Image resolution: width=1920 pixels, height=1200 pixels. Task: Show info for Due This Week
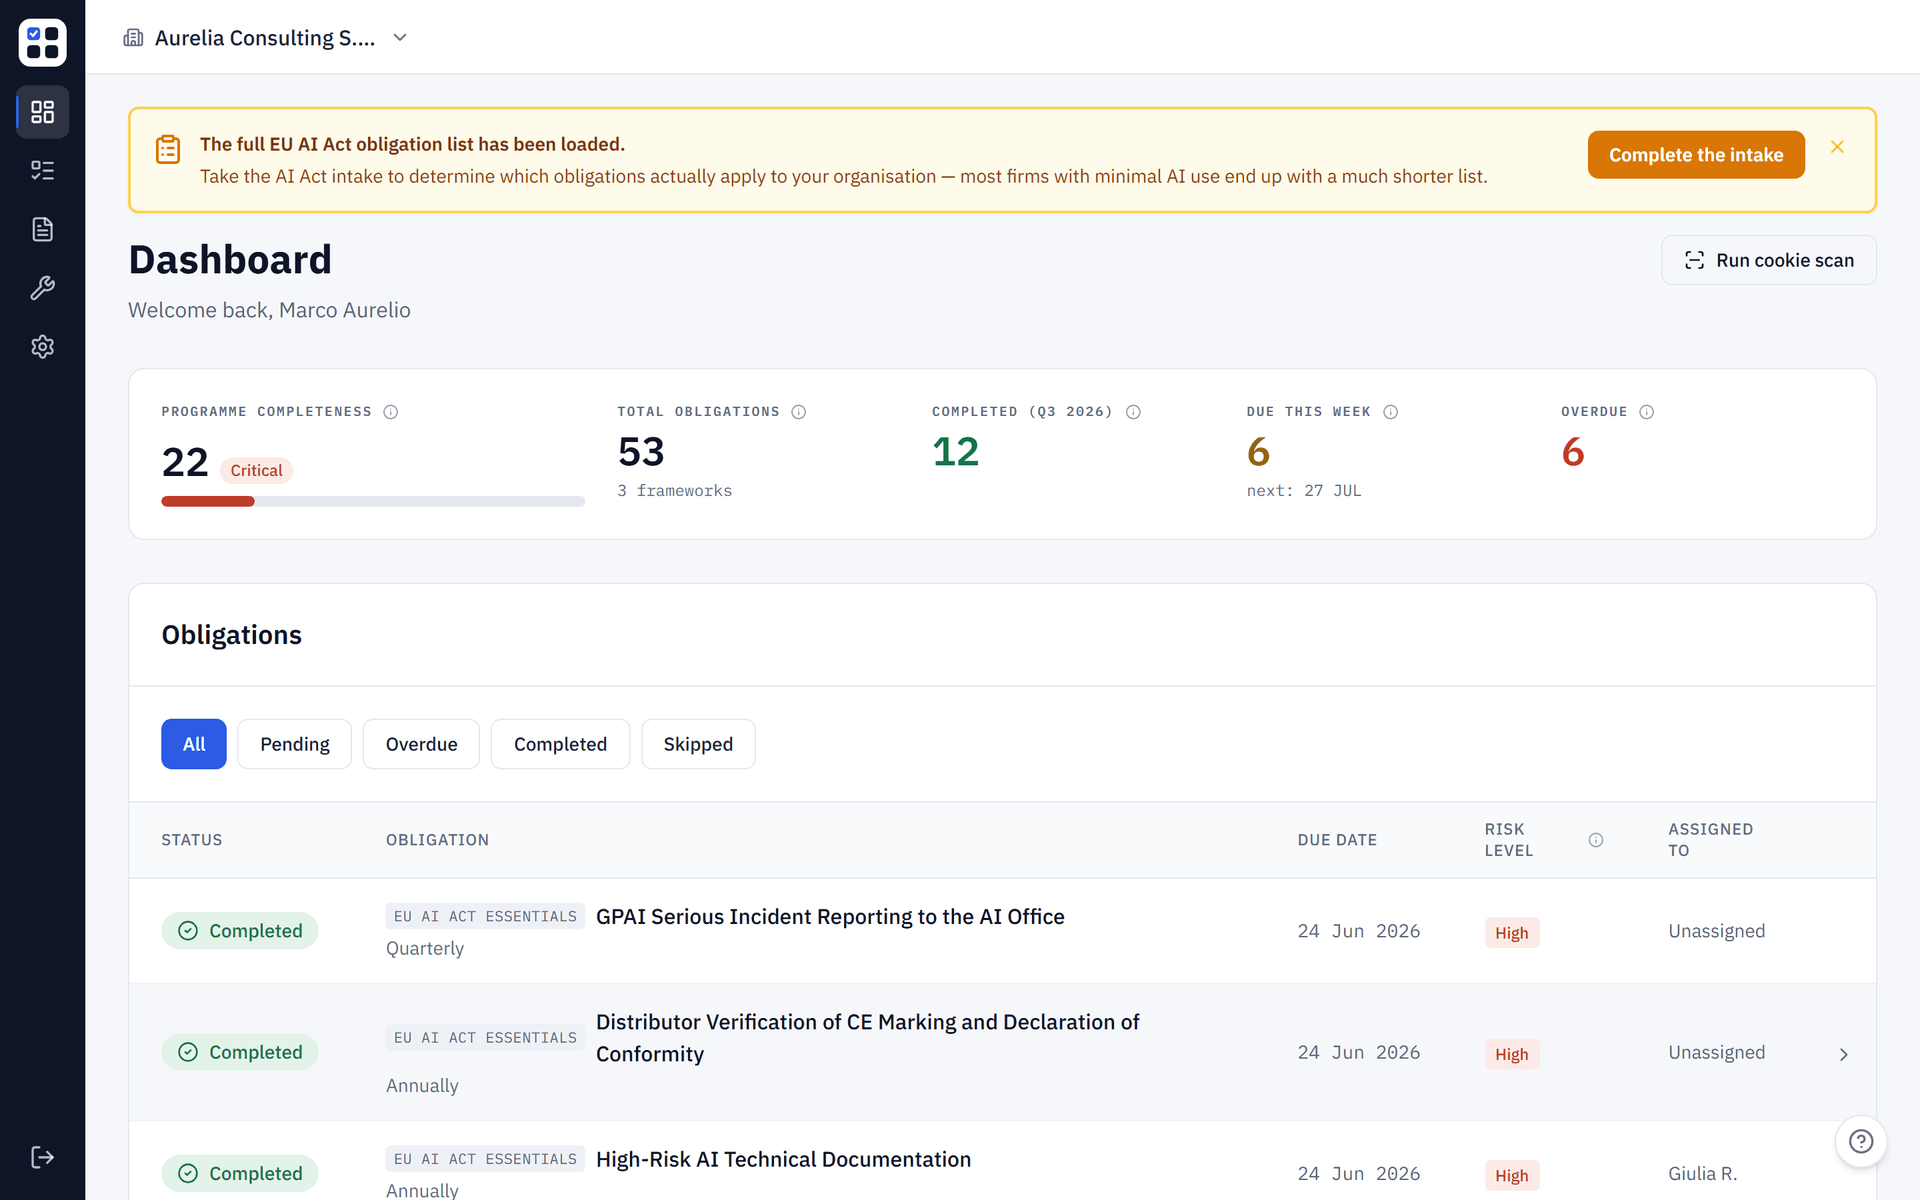1390,412
